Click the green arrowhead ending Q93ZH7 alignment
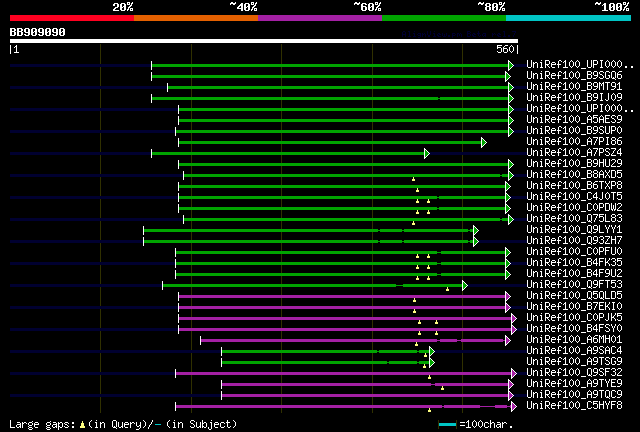This screenshot has width=640, height=432. tap(476, 242)
